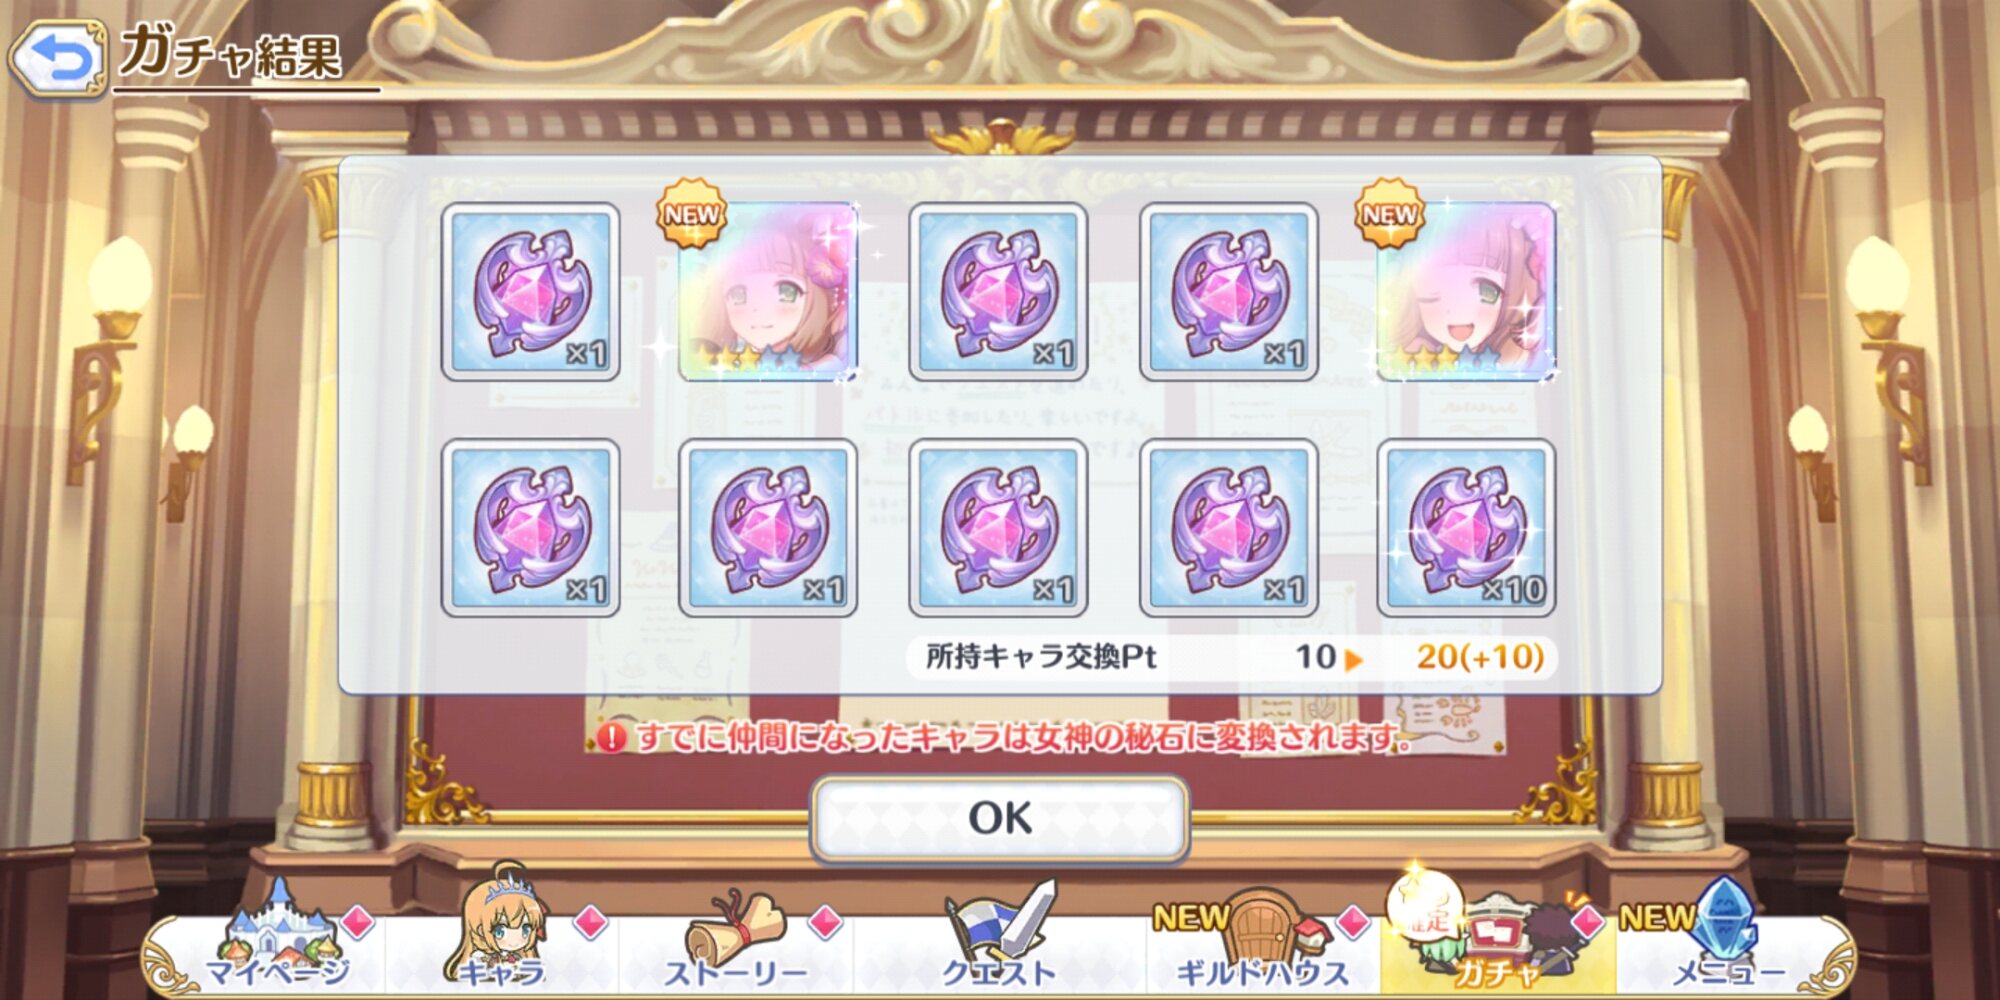Image resolution: width=2000 pixels, height=1000 pixels.
Task: Tap the first memory stone in top row
Action: (530, 291)
